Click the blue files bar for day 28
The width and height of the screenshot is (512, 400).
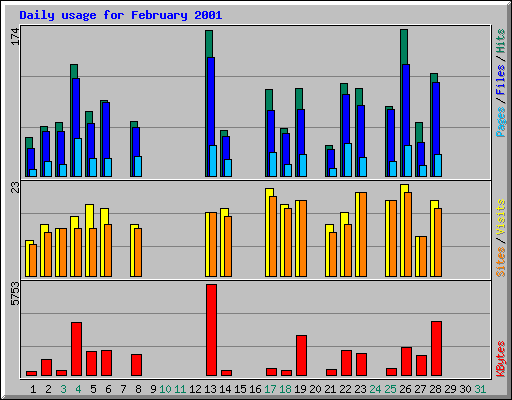pyautogui.click(x=436, y=118)
